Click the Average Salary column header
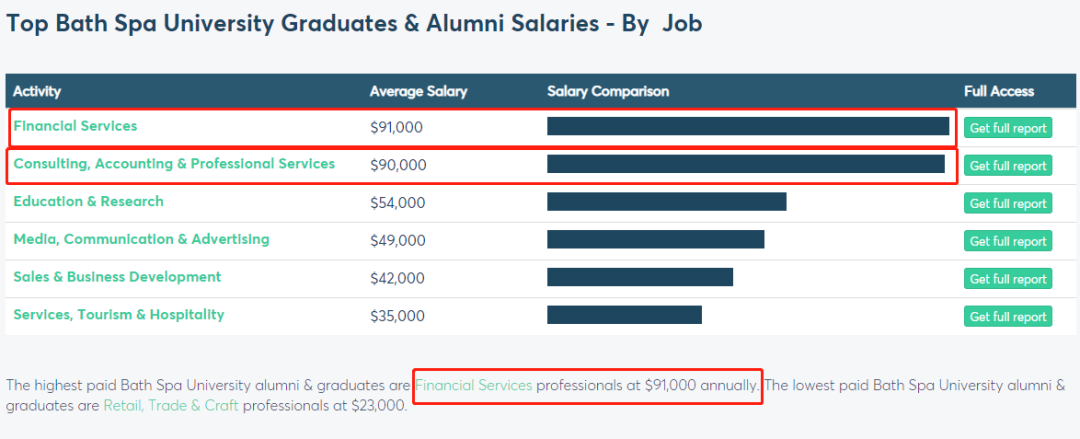Screen dimensions: 1080x439 418,91
